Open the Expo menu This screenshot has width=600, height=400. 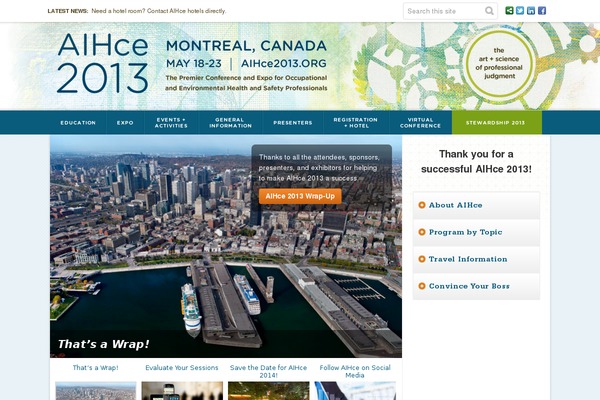click(x=125, y=122)
